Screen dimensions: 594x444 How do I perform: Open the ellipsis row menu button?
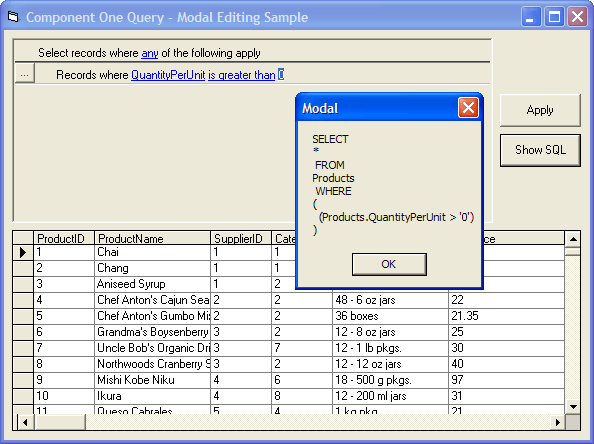[x=25, y=73]
